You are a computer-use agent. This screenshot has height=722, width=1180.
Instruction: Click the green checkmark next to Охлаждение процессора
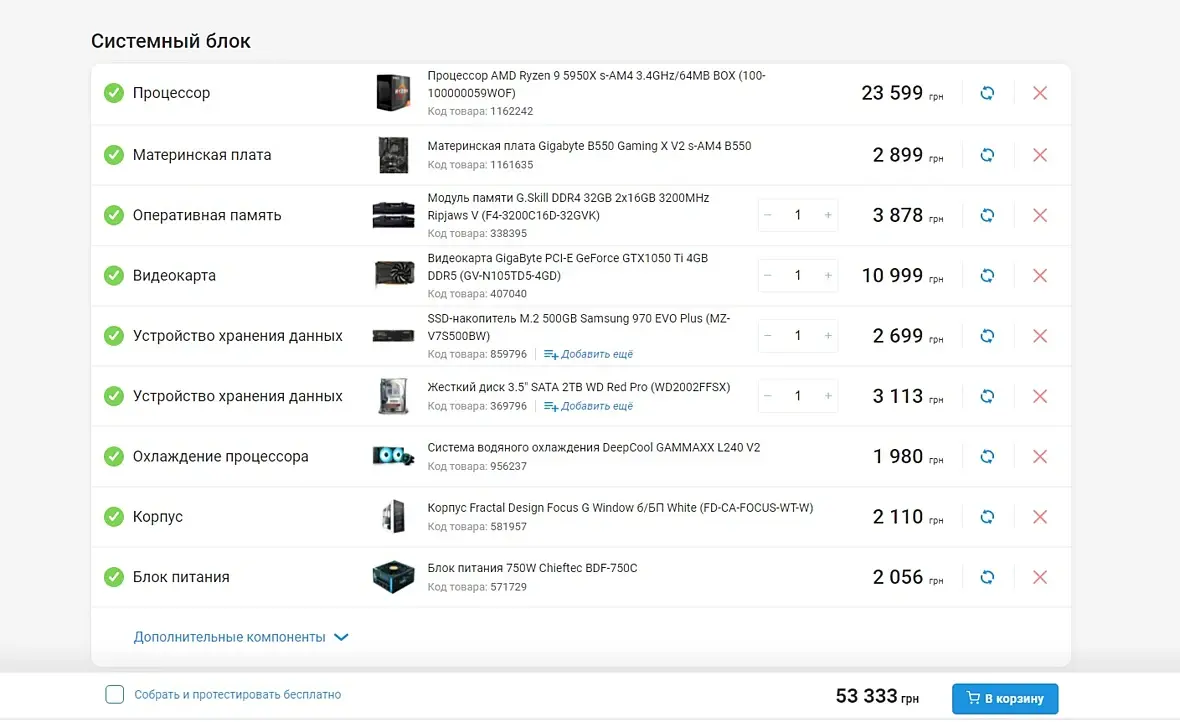[x=114, y=456]
